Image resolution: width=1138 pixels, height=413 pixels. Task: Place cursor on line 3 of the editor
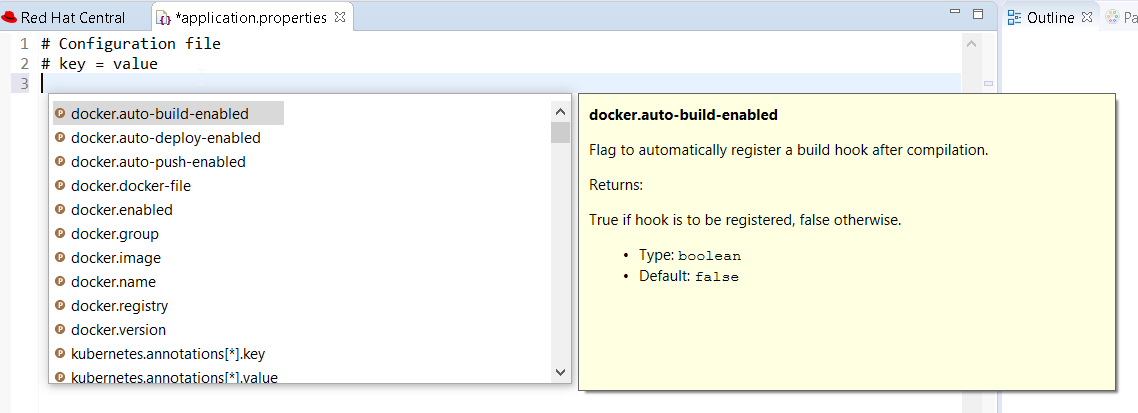point(501,83)
